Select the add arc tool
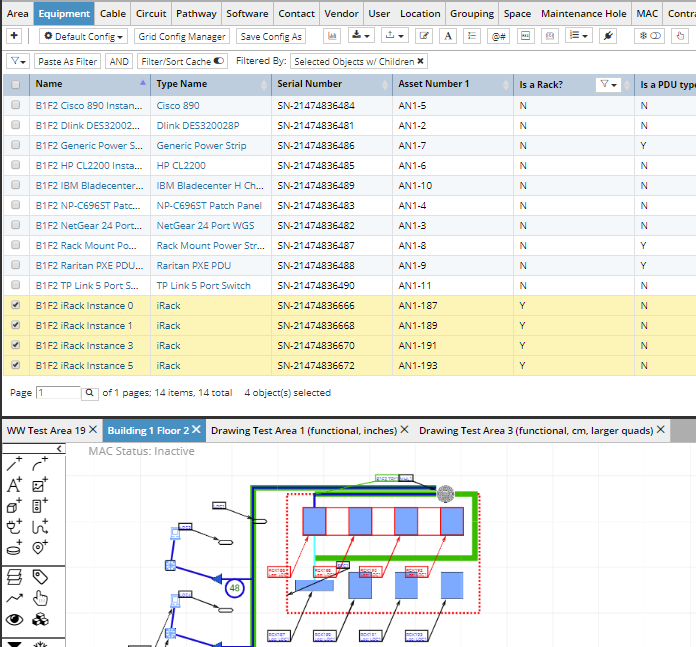The height and width of the screenshot is (647, 696). [x=40, y=463]
